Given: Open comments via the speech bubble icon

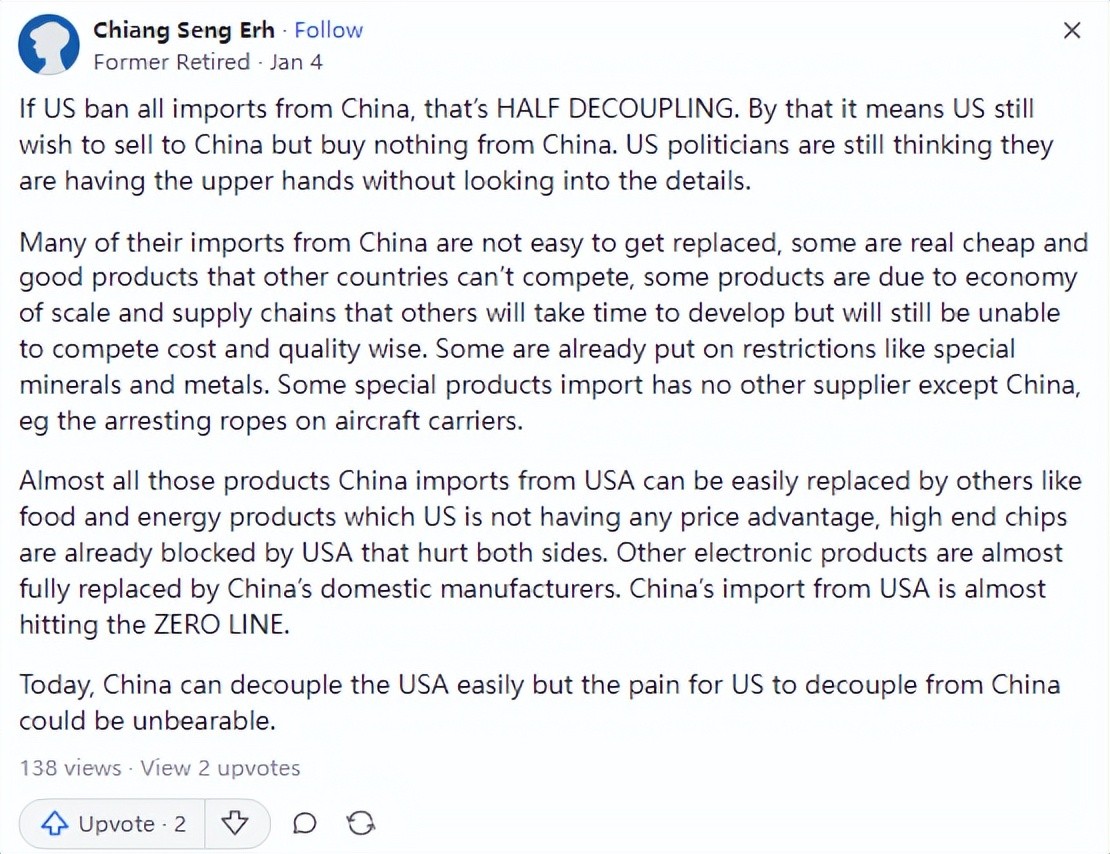Looking at the screenshot, I should pyautogui.click(x=305, y=824).
